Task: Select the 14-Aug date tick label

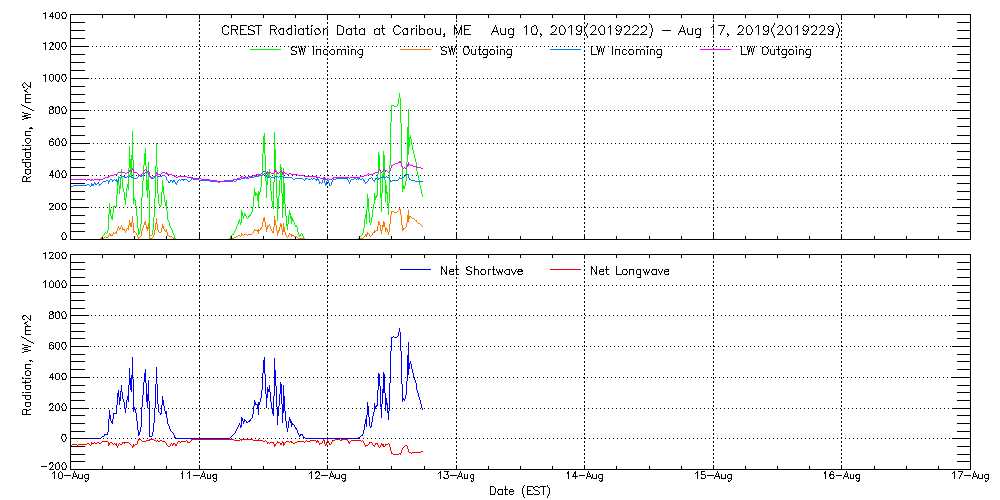Action: [x=585, y=477]
